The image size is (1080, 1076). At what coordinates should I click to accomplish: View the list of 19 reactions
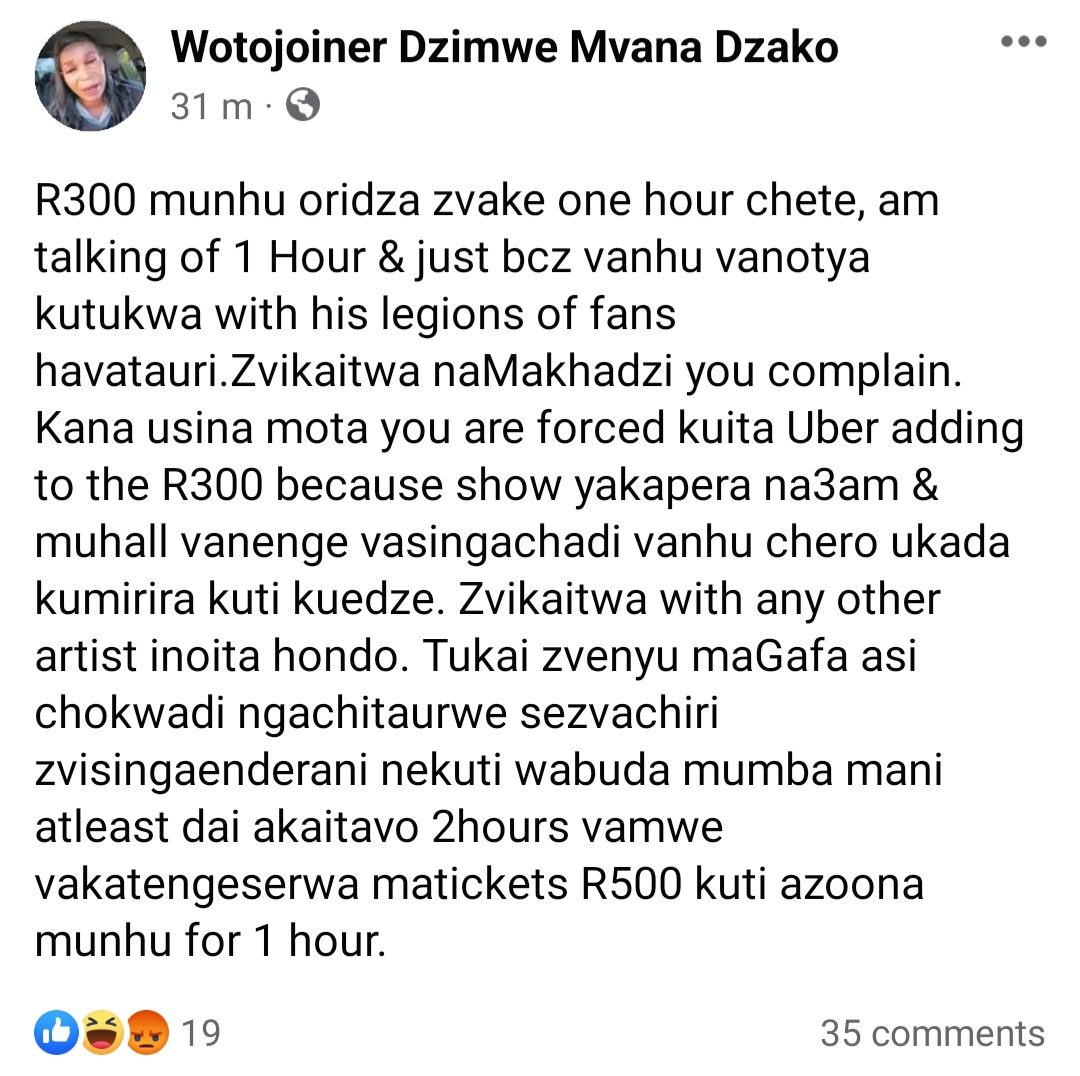pos(201,1033)
